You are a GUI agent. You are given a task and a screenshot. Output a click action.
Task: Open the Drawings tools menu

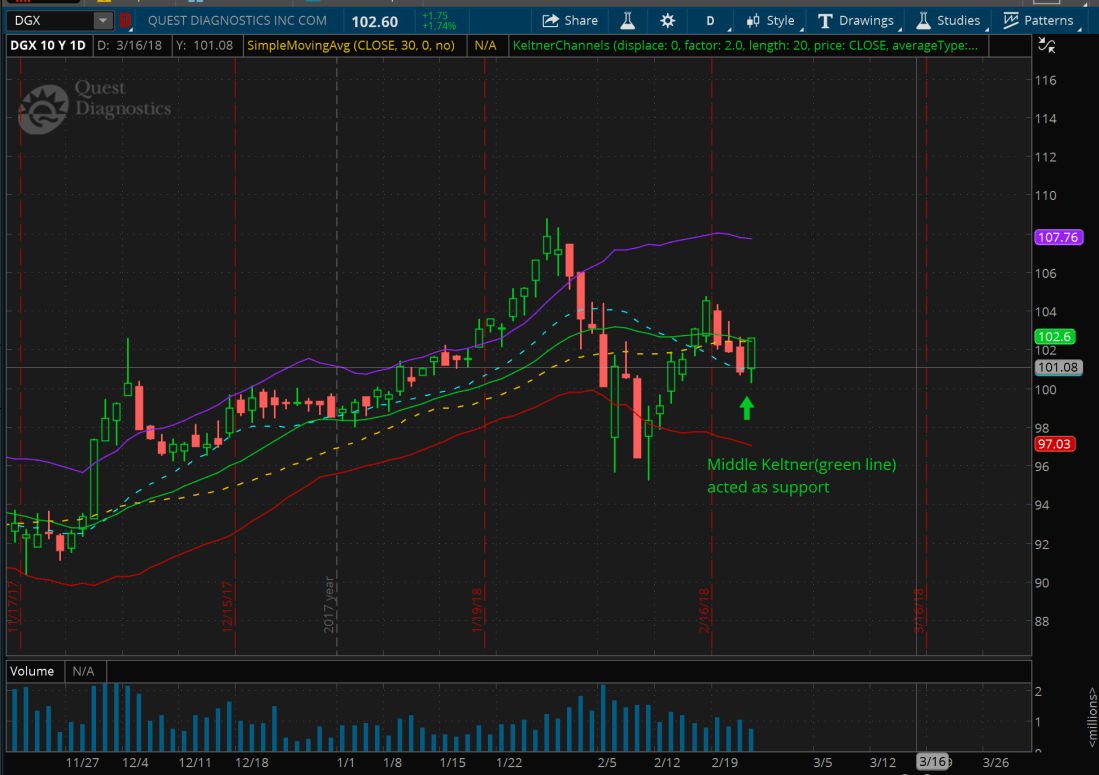pyautogui.click(x=855, y=20)
